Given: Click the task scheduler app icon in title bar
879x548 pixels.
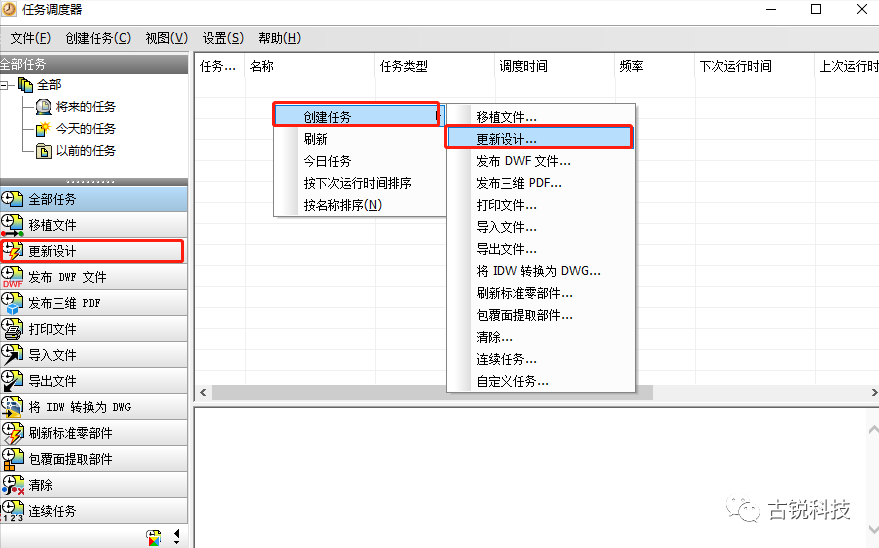Looking at the screenshot, I should [x=9, y=10].
